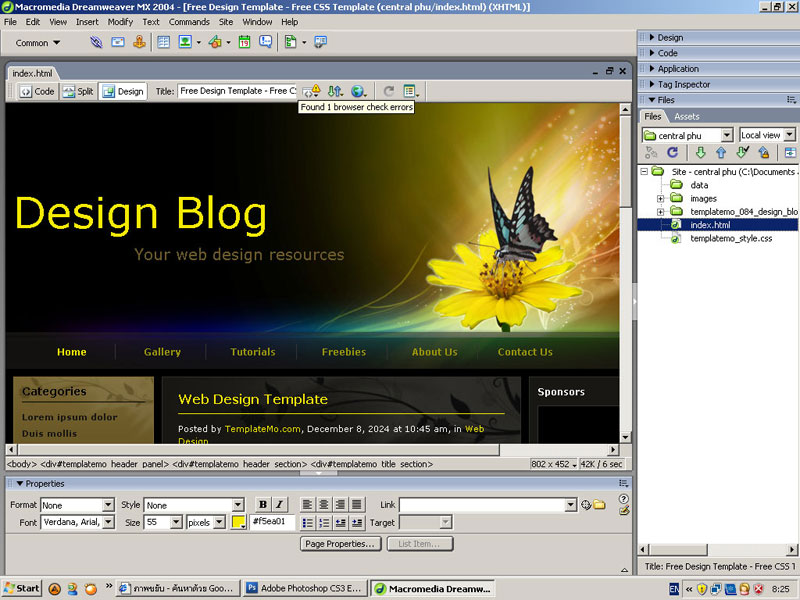Open the Local view dropdown
Image resolution: width=800 pixels, height=600 pixels.
click(x=789, y=135)
